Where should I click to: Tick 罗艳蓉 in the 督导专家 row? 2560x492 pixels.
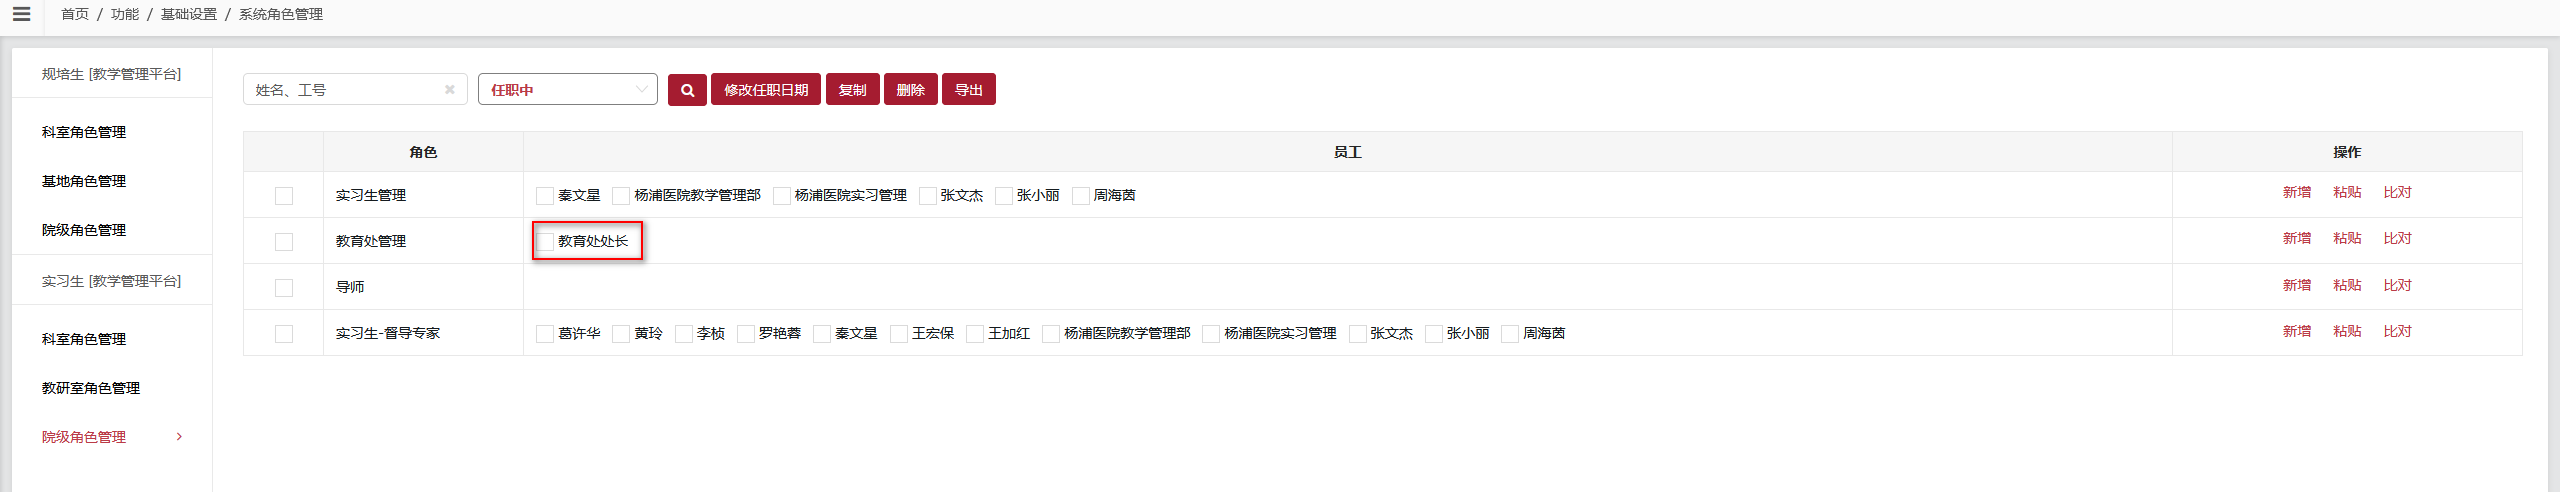coord(746,333)
